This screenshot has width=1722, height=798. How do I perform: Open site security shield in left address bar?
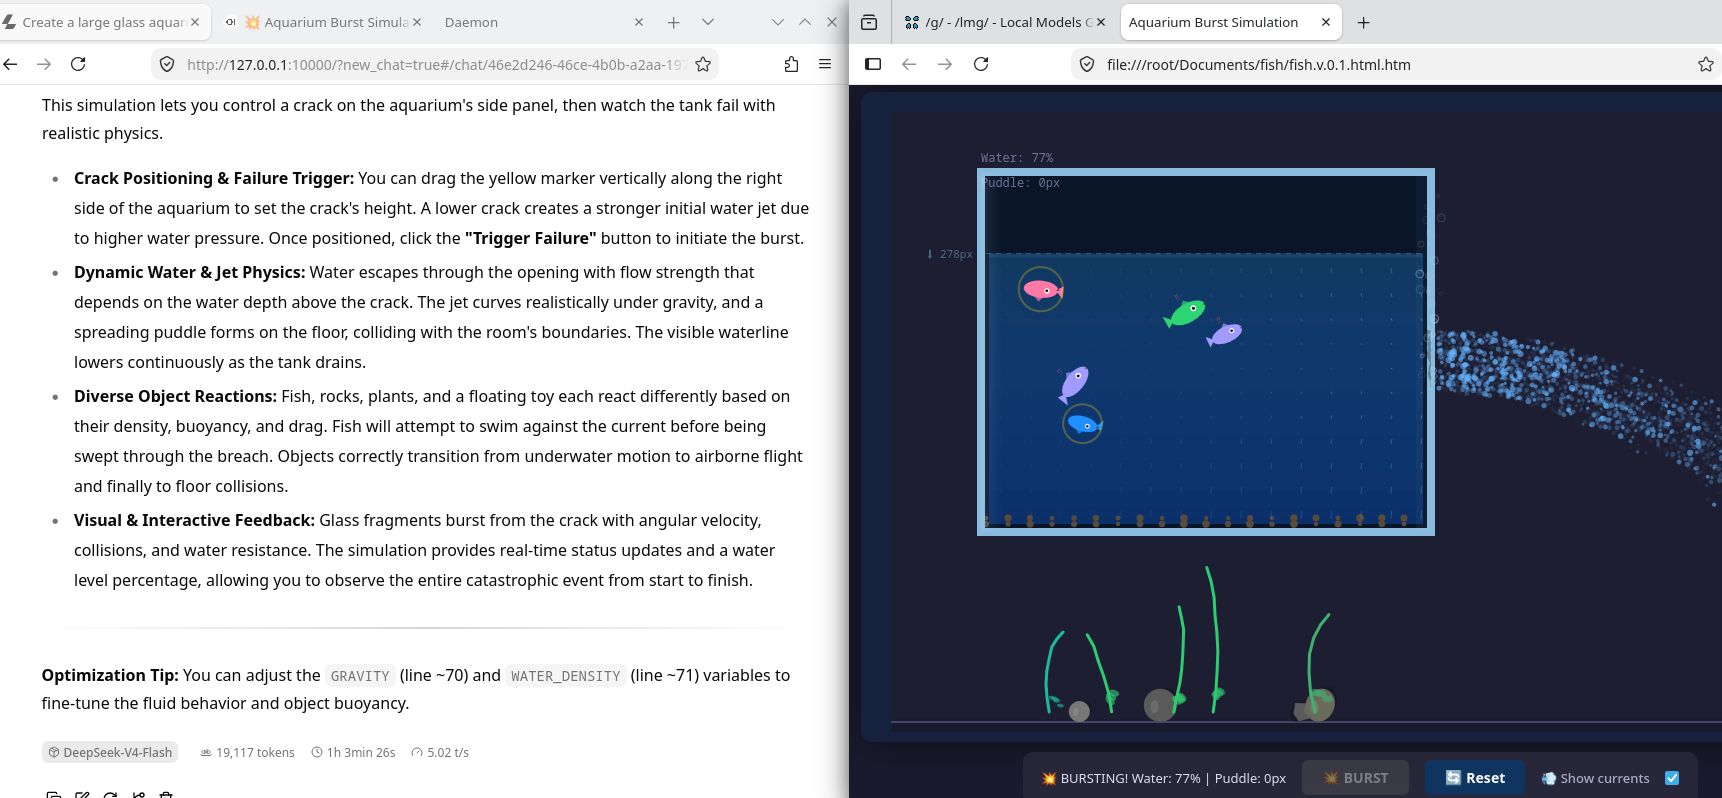click(168, 64)
